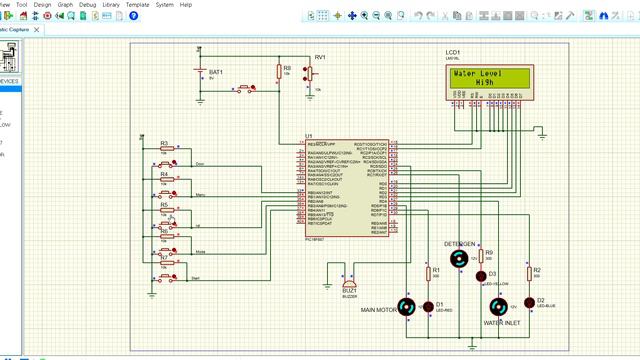Open the Property Assignment Tool icon

(x=616, y=16)
